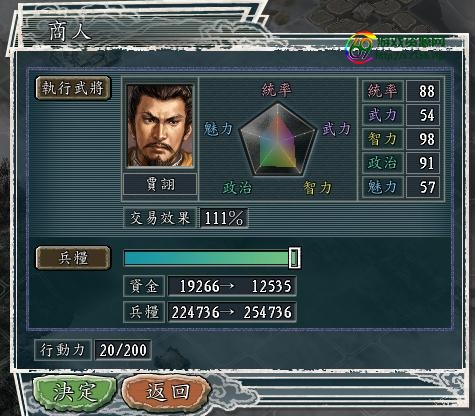Click the 執行武將 button
Viewport: 475px width, 416px height.
point(73,88)
